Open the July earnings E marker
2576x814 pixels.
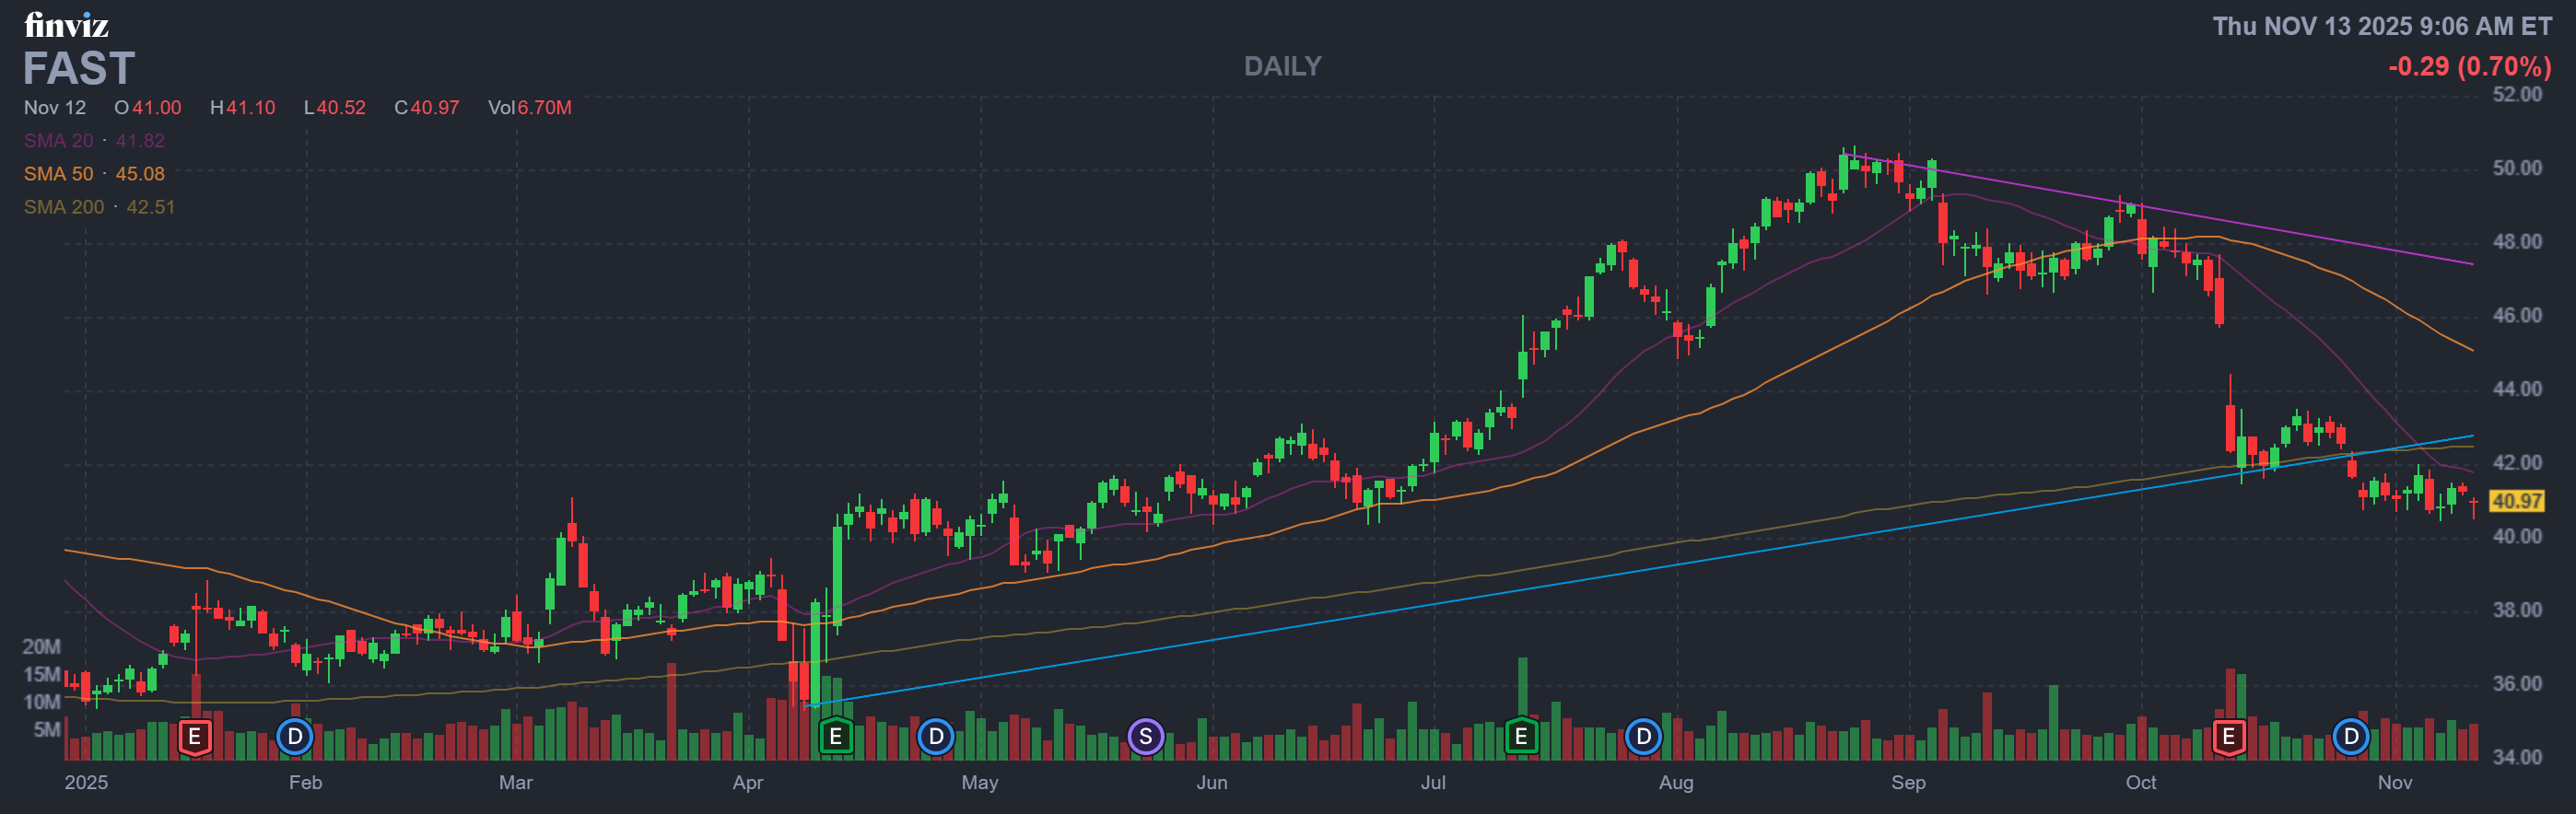1521,738
